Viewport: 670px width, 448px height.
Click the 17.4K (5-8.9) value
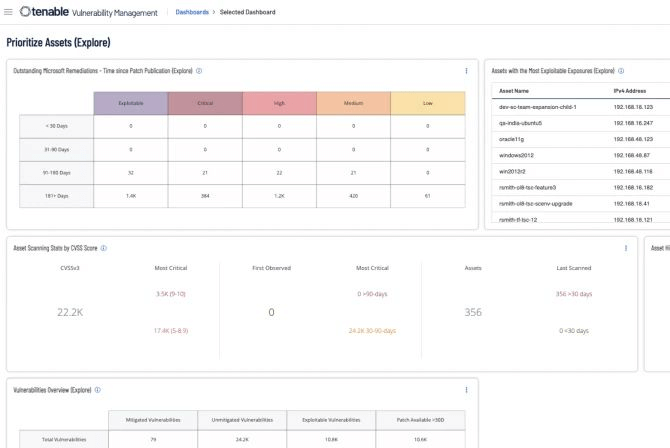pyautogui.click(x=171, y=331)
